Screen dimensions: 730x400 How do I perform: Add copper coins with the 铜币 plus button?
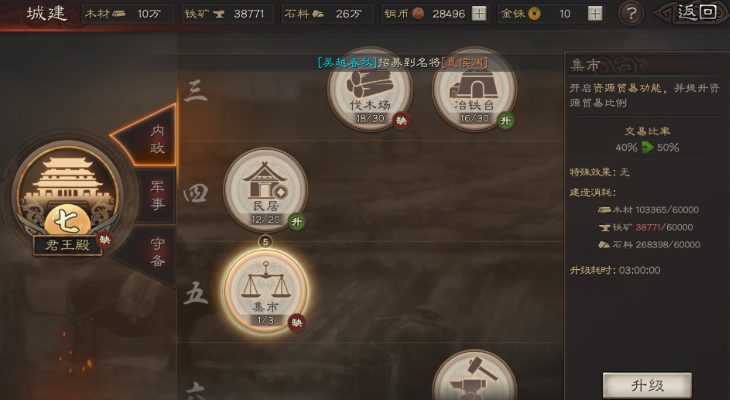coord(479,14)
